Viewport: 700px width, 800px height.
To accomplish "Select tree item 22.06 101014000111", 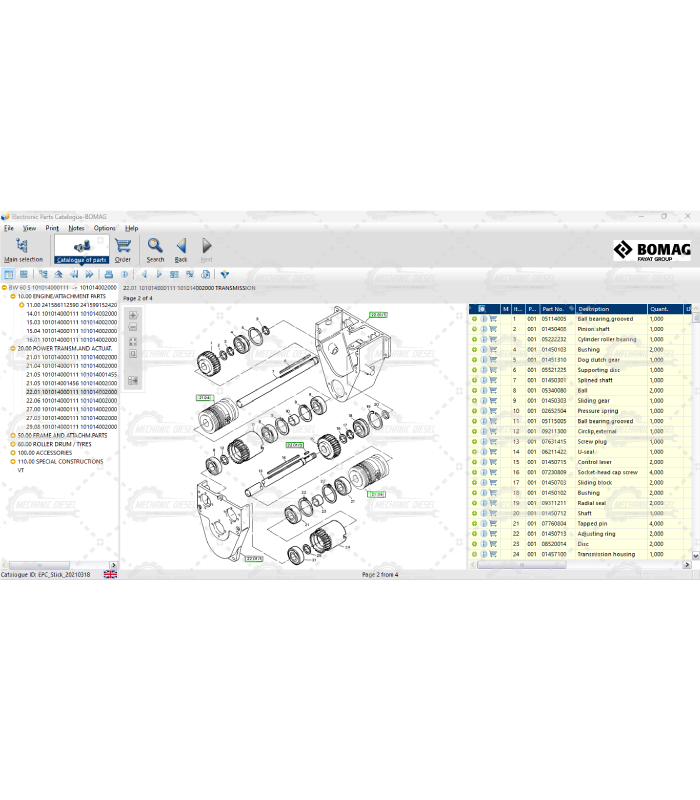I will click(71, 401).
